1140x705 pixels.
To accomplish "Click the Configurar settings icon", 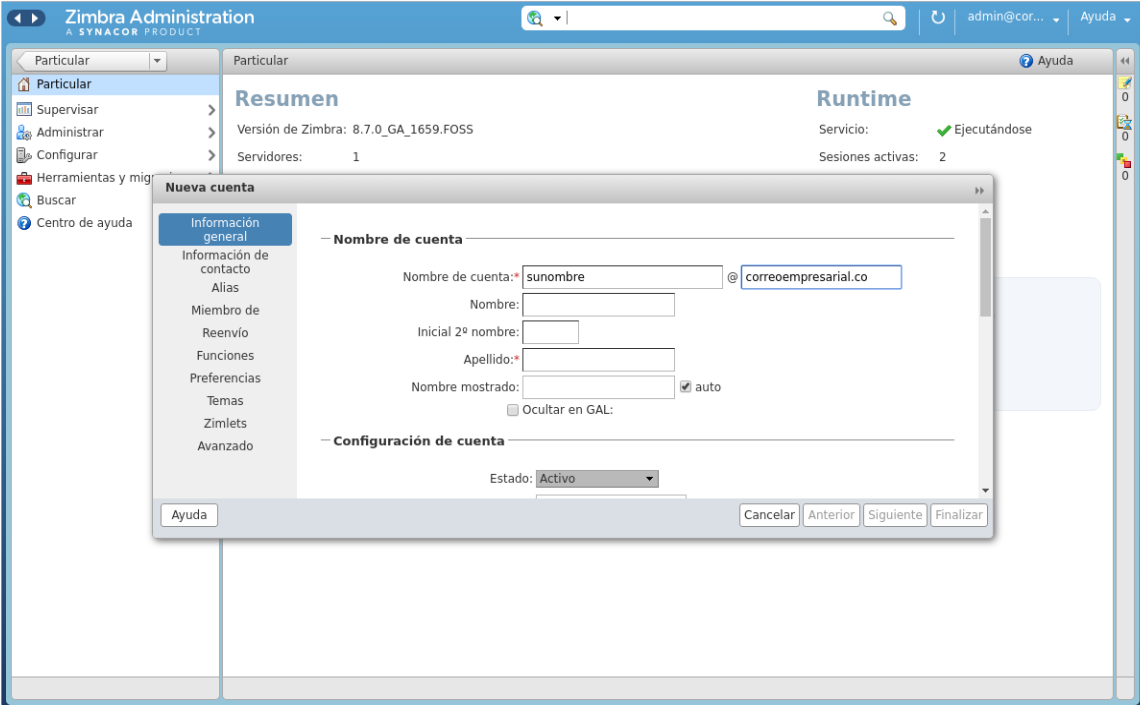I will [25, 156].
